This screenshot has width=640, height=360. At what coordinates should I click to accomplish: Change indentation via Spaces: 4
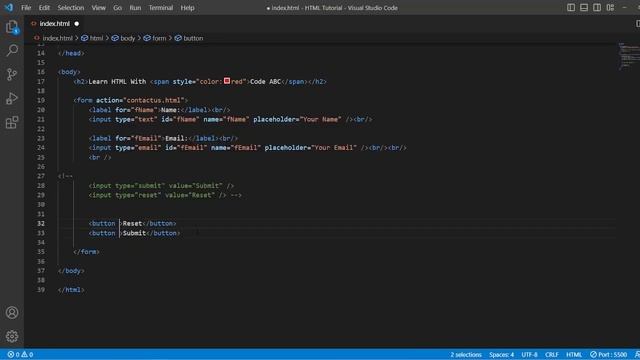tap(502, 355)
